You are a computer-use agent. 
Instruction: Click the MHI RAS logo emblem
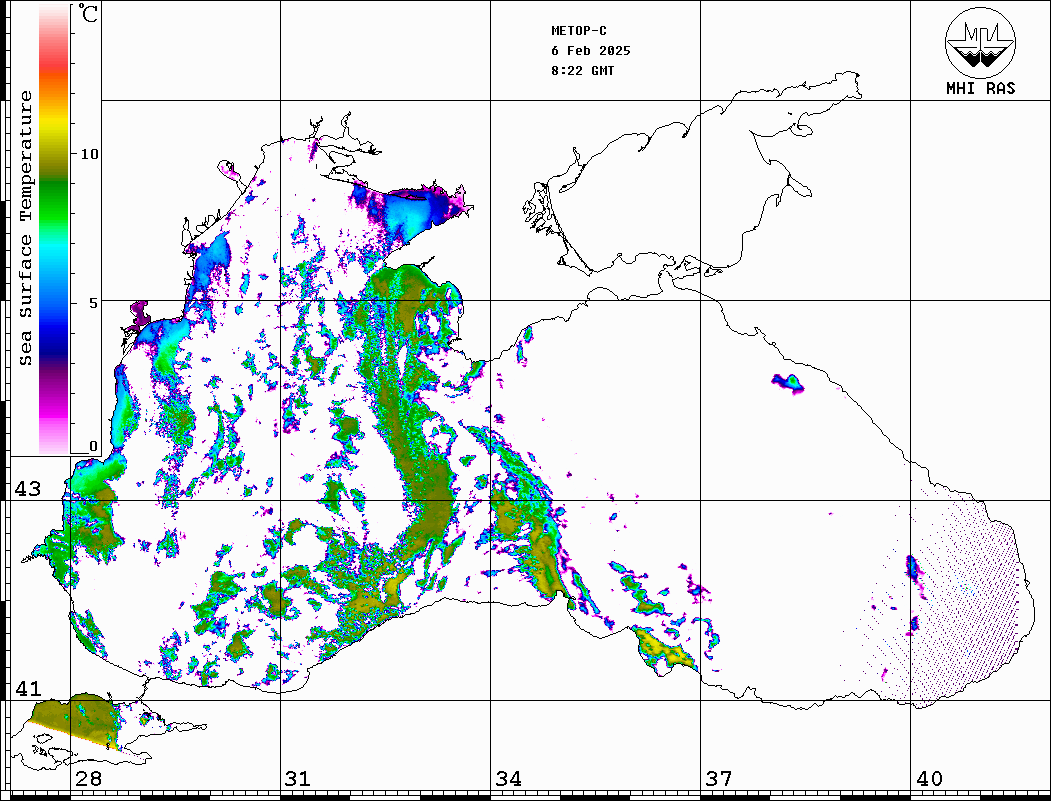tap(980, 42)
